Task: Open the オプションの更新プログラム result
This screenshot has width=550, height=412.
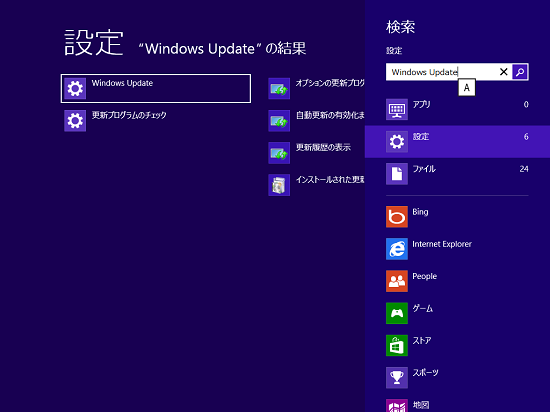Action: [x=316, y=88]
